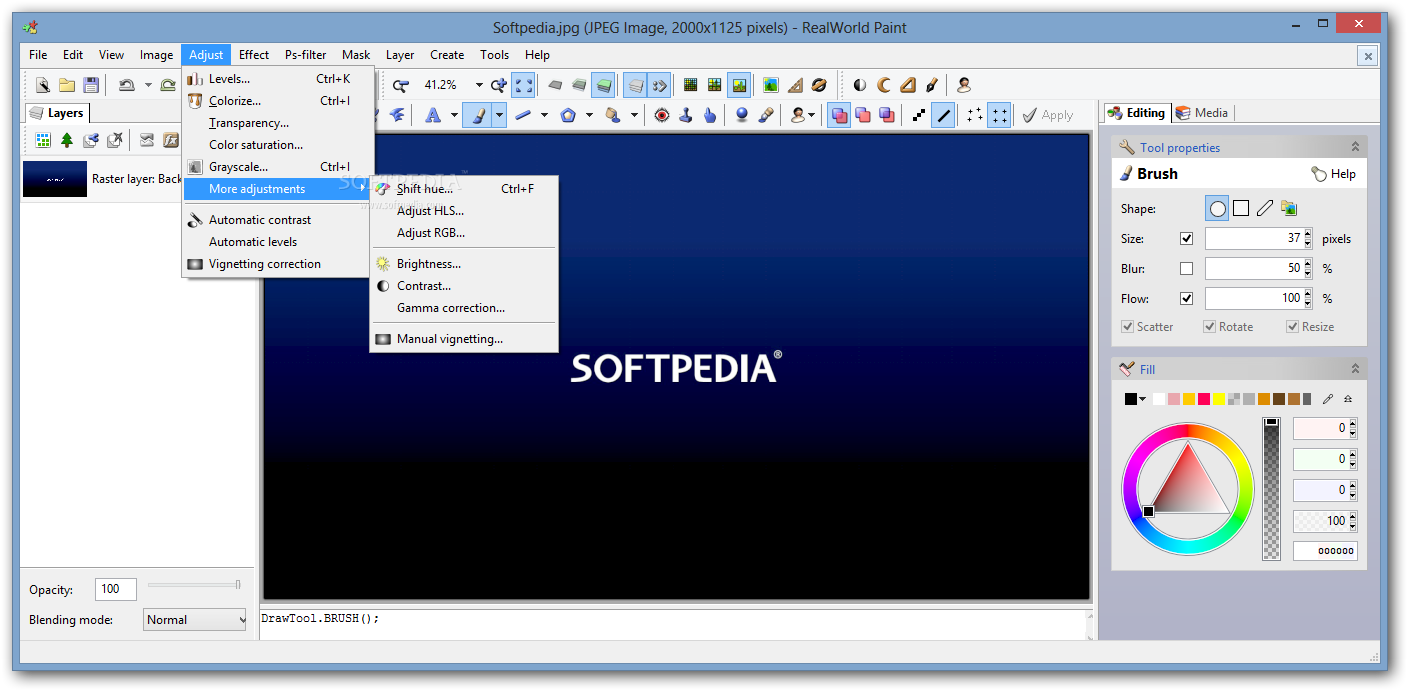Zoom out using the magnifier minus icon
Viewport: 1408px width, 691px height.
click(401, 85)
